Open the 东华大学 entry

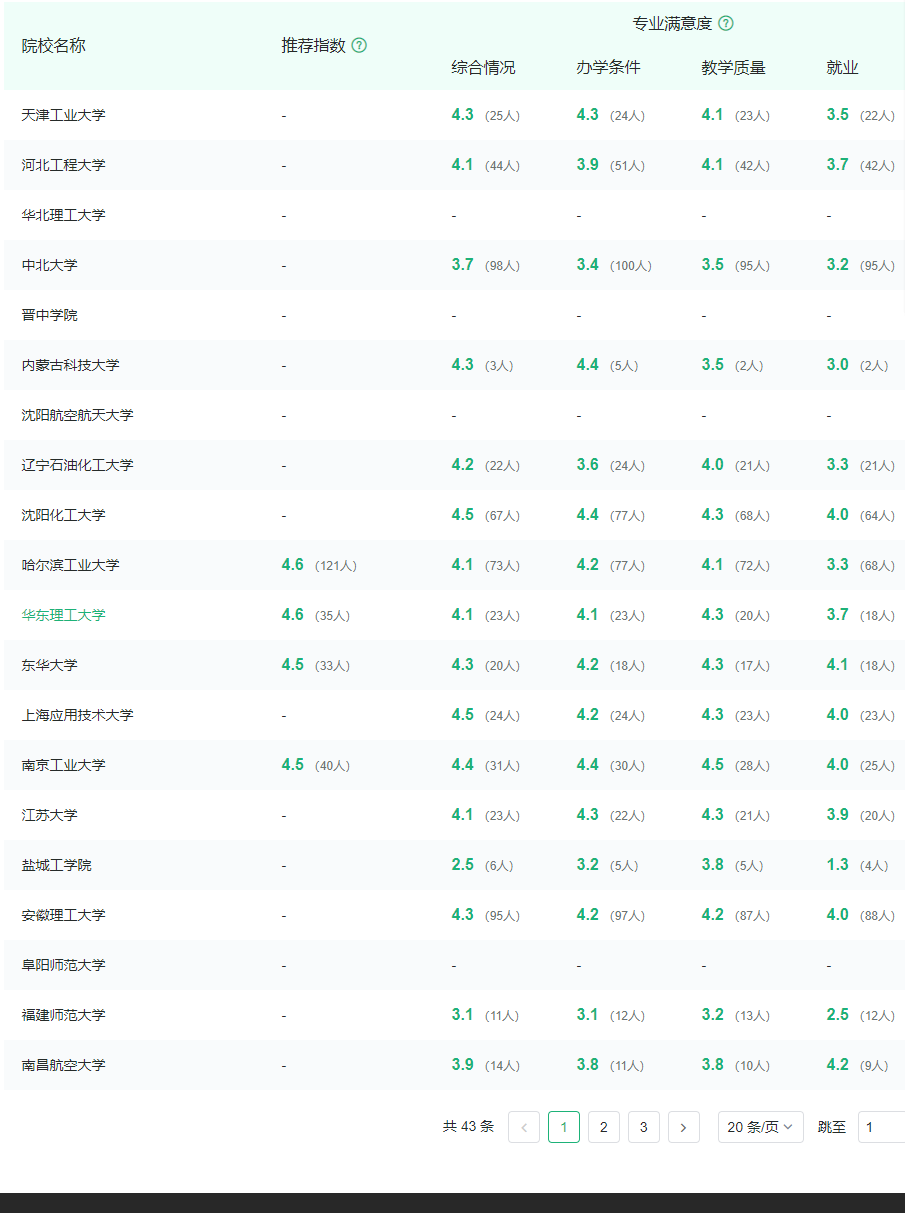point(50,664)
